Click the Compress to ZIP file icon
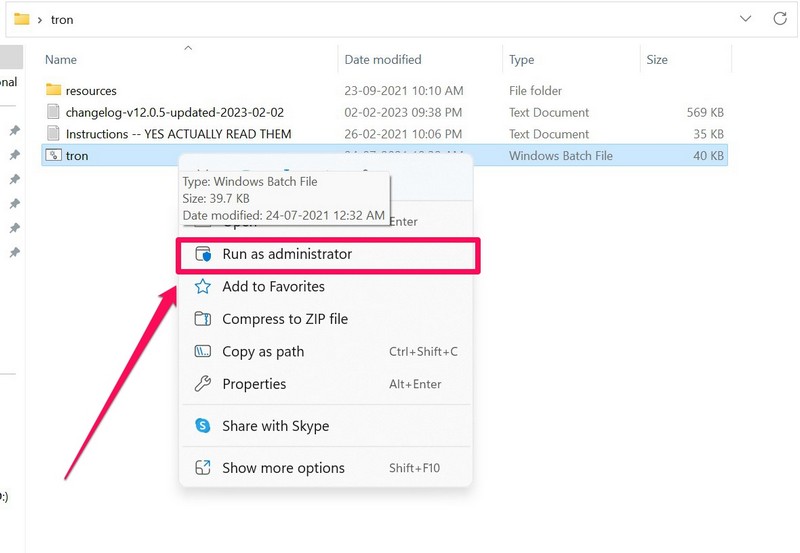 coord(203,319)
